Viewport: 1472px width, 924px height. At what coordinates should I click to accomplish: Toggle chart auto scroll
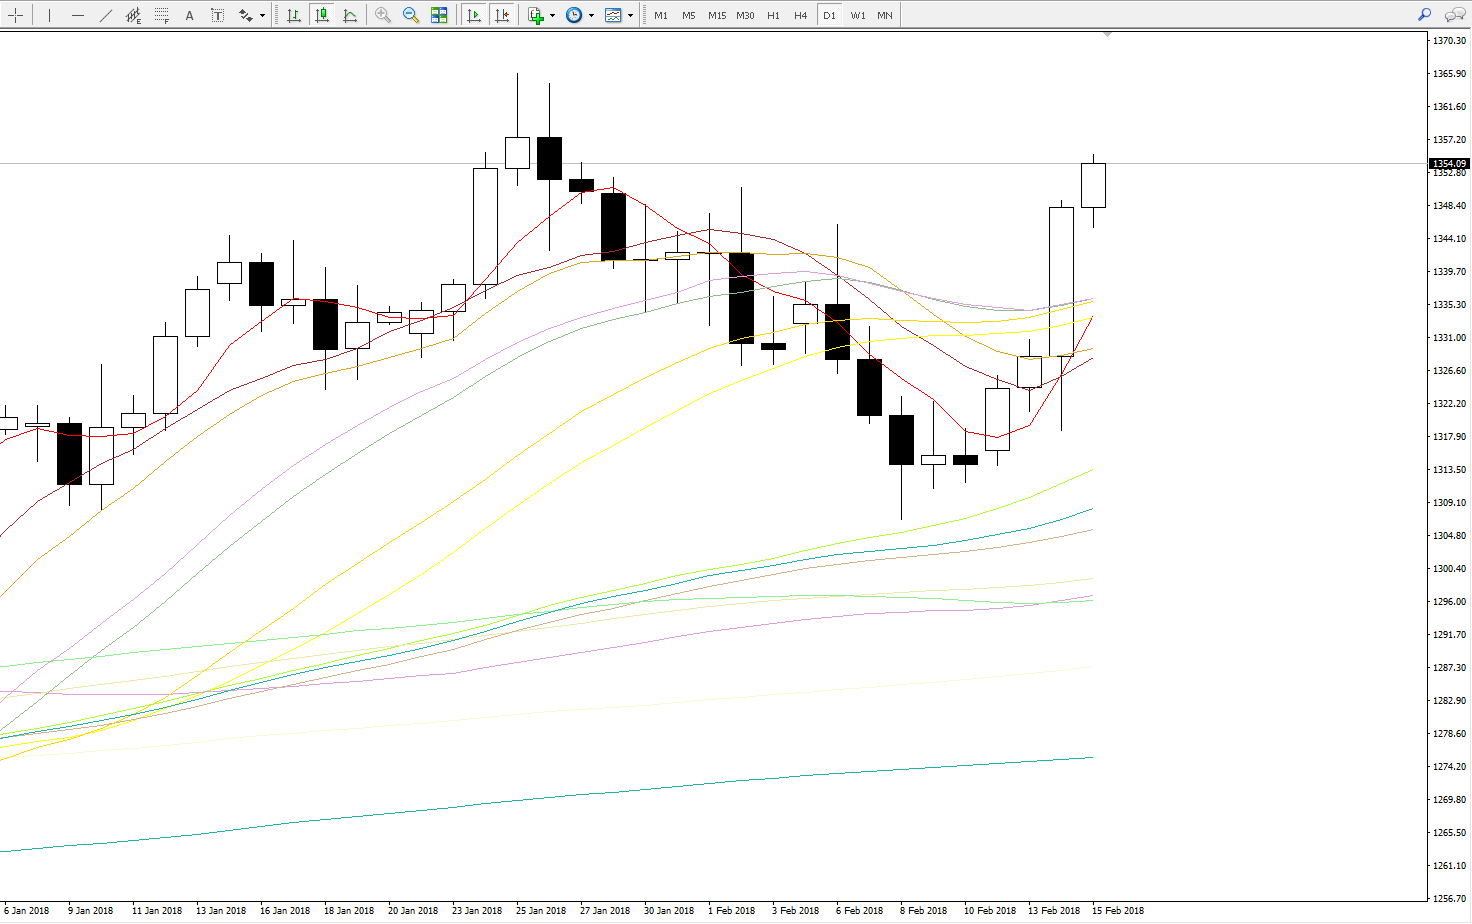click(x=474, y=15)
